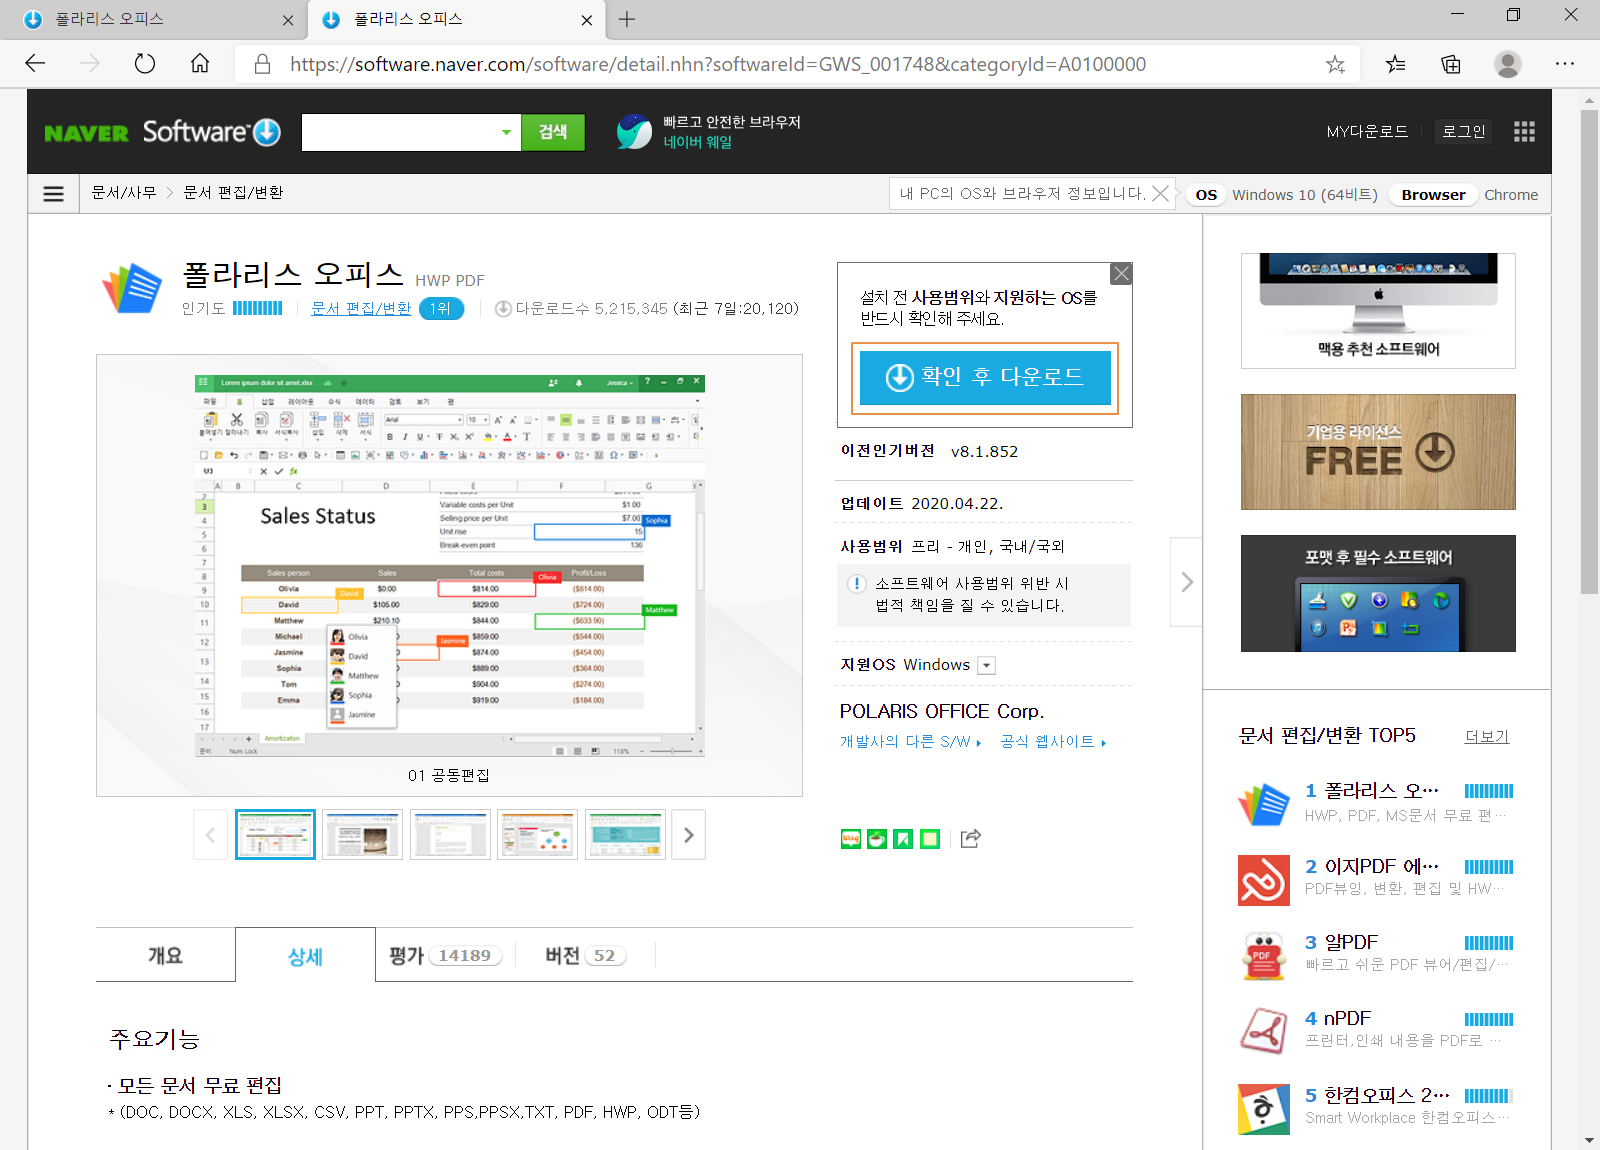Open the Naver Whale browser banner
1600x1150 pixels.
pyautogui.click(x=709, y=132)
